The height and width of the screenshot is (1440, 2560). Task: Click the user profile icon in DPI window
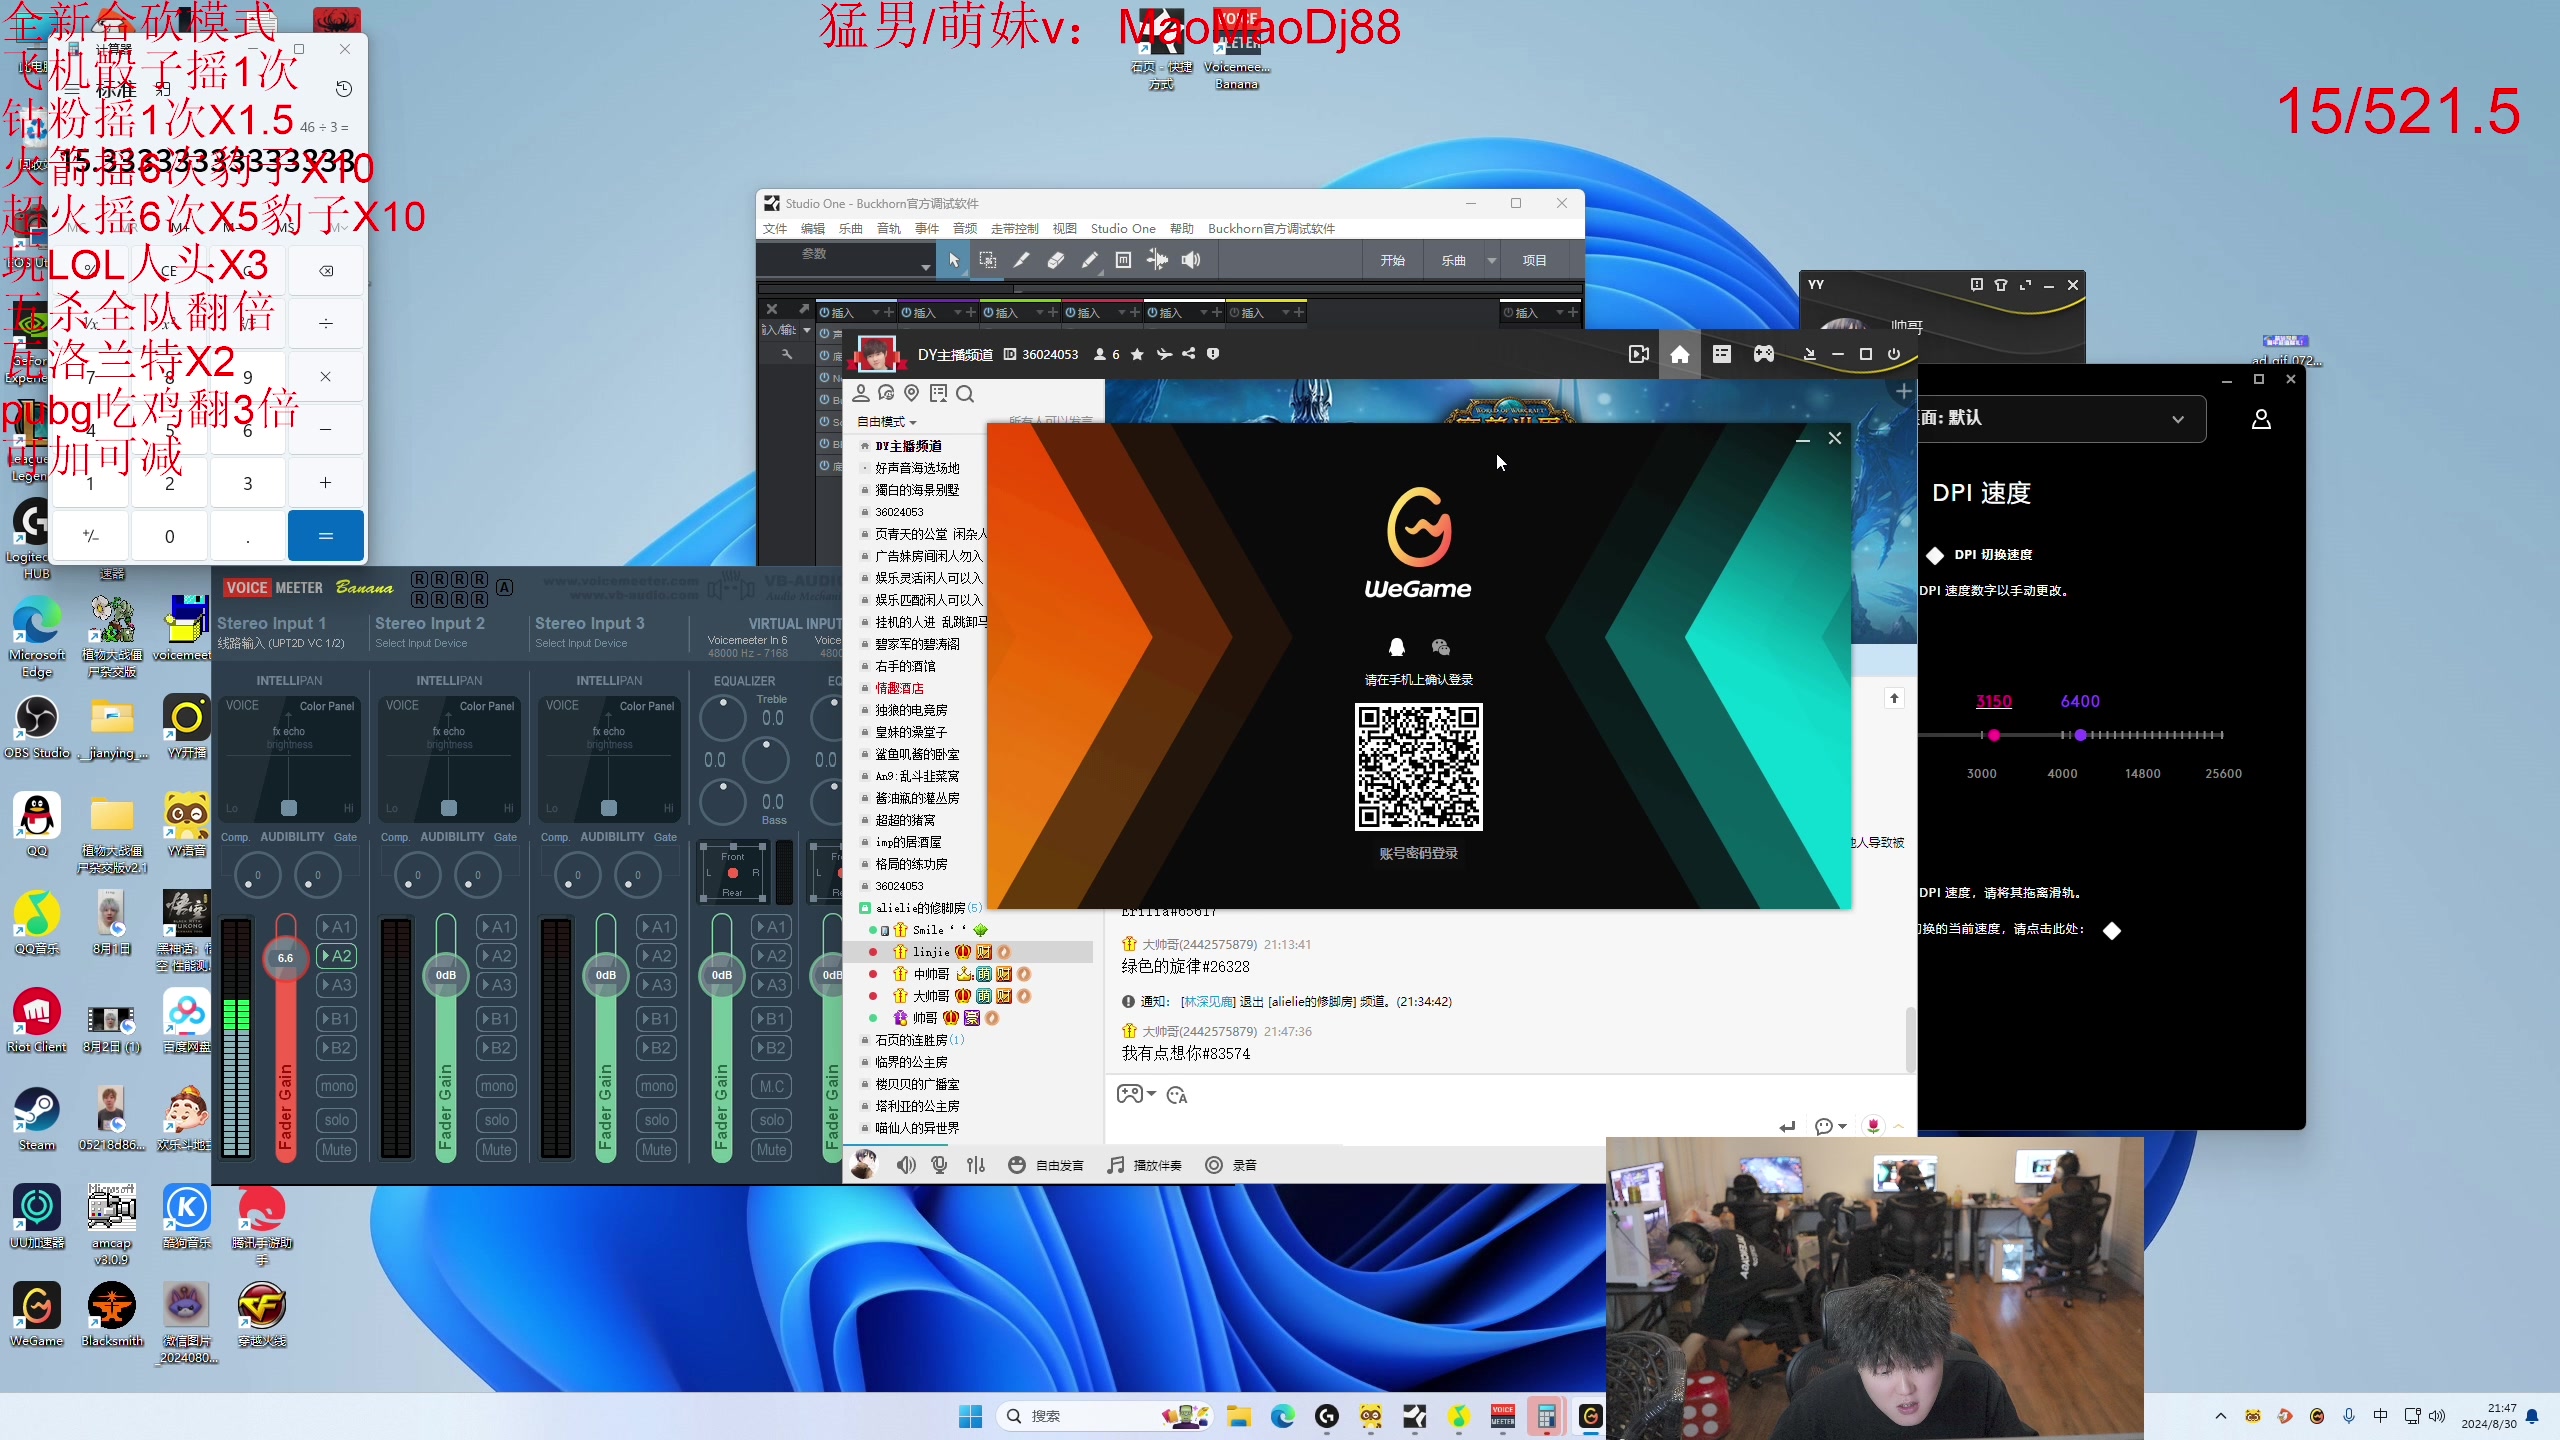point(2261,419)
